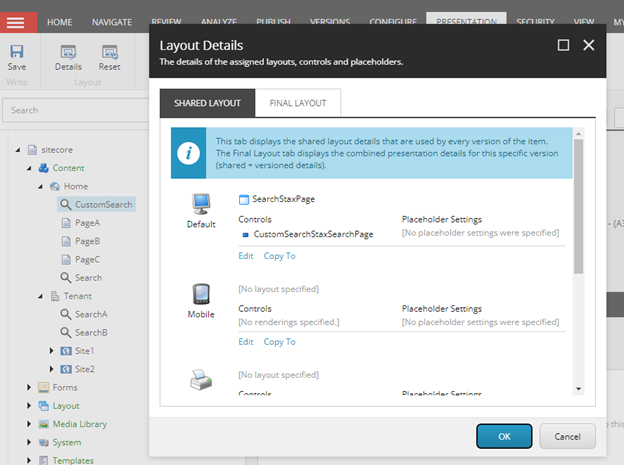Image resolution: width=624 pixels, height=465 pixels.
Task: Expand the Media Library tree node
Action: click(29, 424)
